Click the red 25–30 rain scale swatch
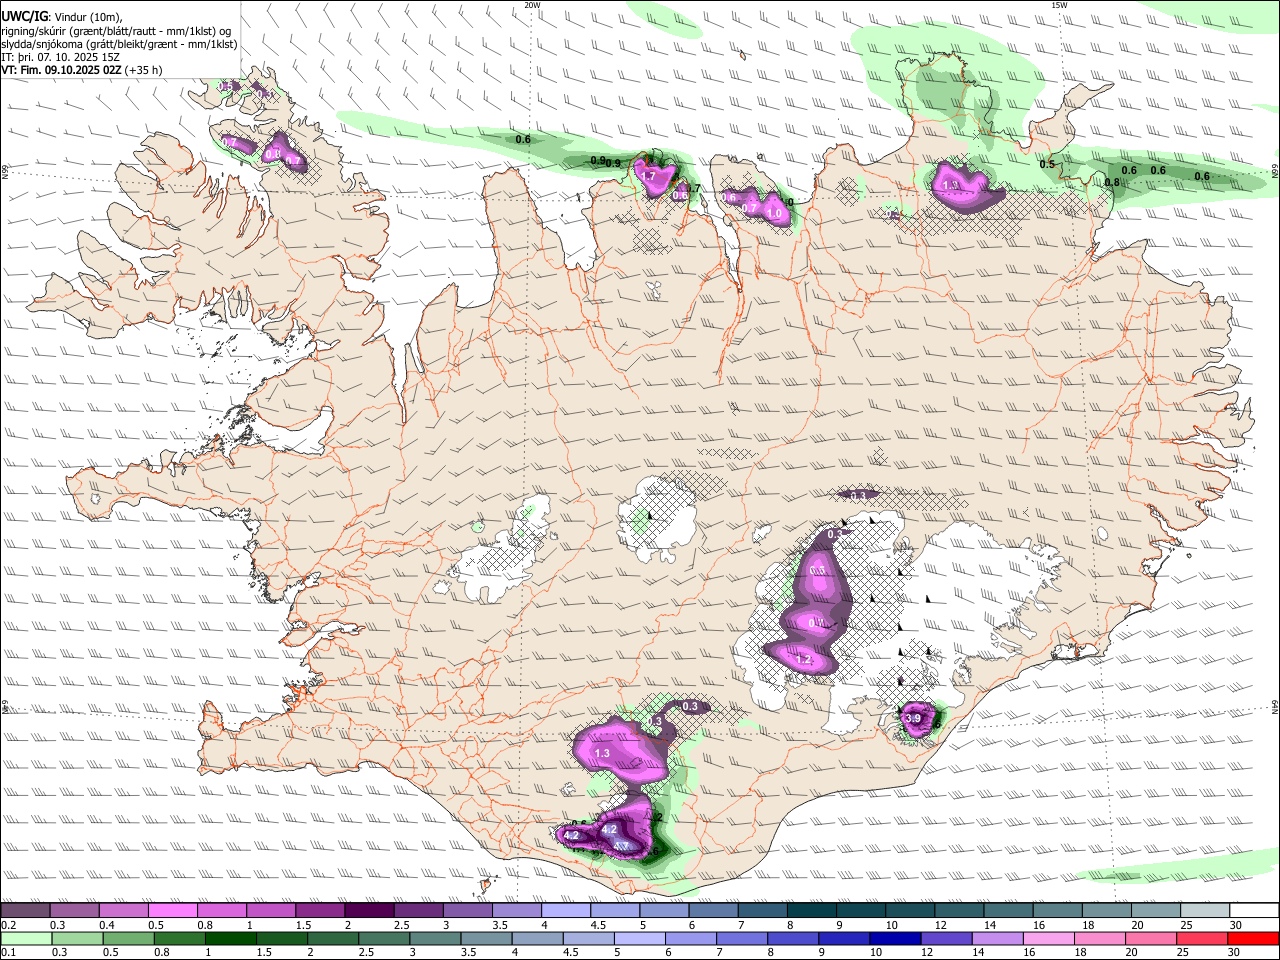The width and height of the screenshot is (1280, 960). point(1203,938)
